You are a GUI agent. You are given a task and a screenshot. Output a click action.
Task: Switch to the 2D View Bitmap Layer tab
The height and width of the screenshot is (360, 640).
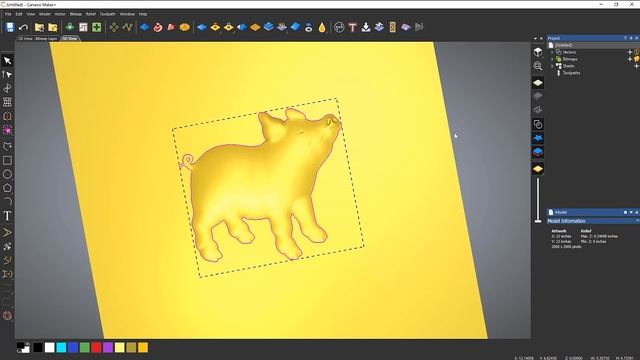tap(38, 38)
